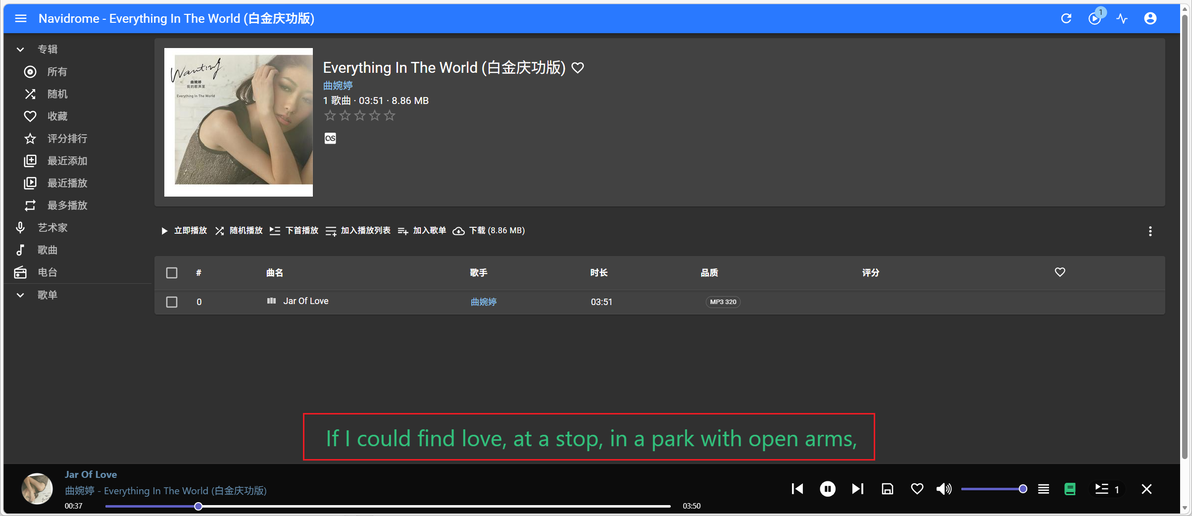This screenshot has height=516, width=1192.
Task: Sort by # column header
Action: click(x=198, y=273)
